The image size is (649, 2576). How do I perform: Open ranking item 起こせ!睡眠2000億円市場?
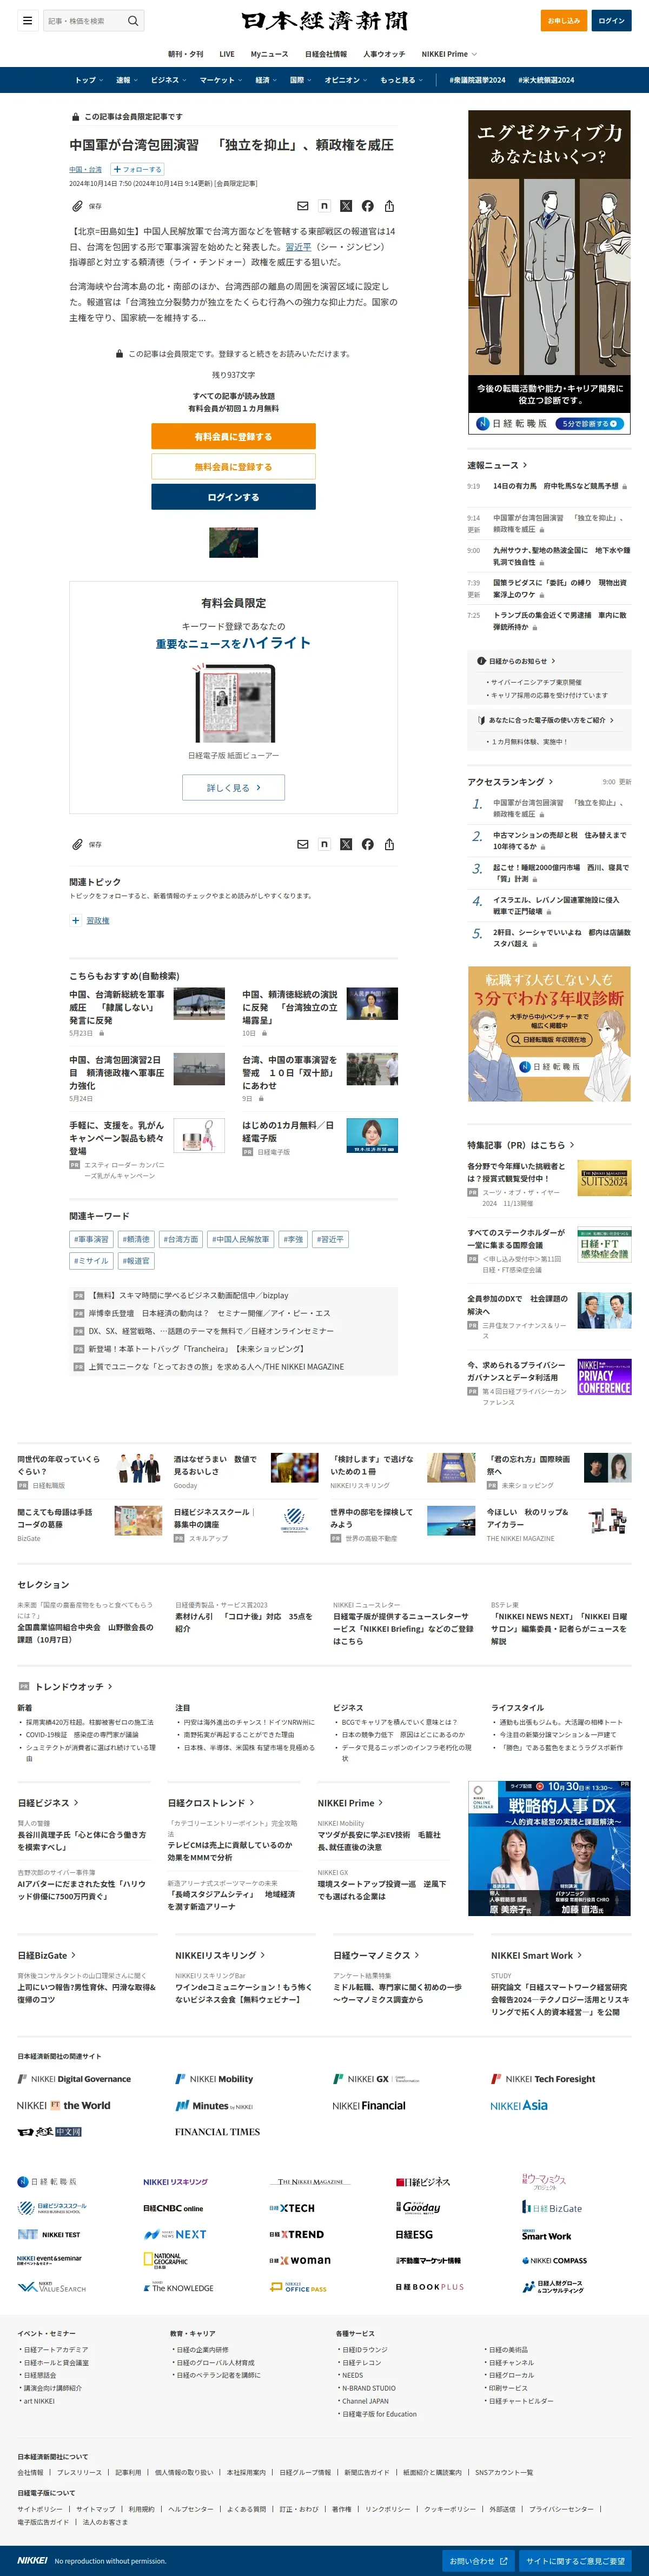[x=560, y=873]
